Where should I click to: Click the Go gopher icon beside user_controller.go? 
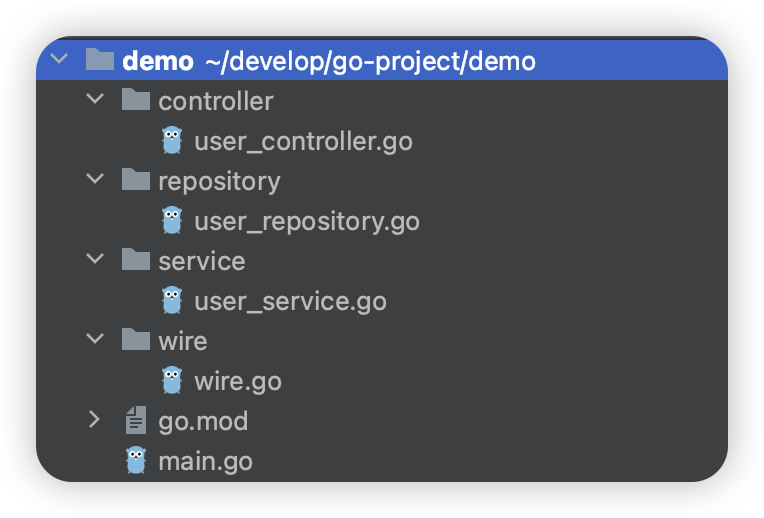pos(172,141)
